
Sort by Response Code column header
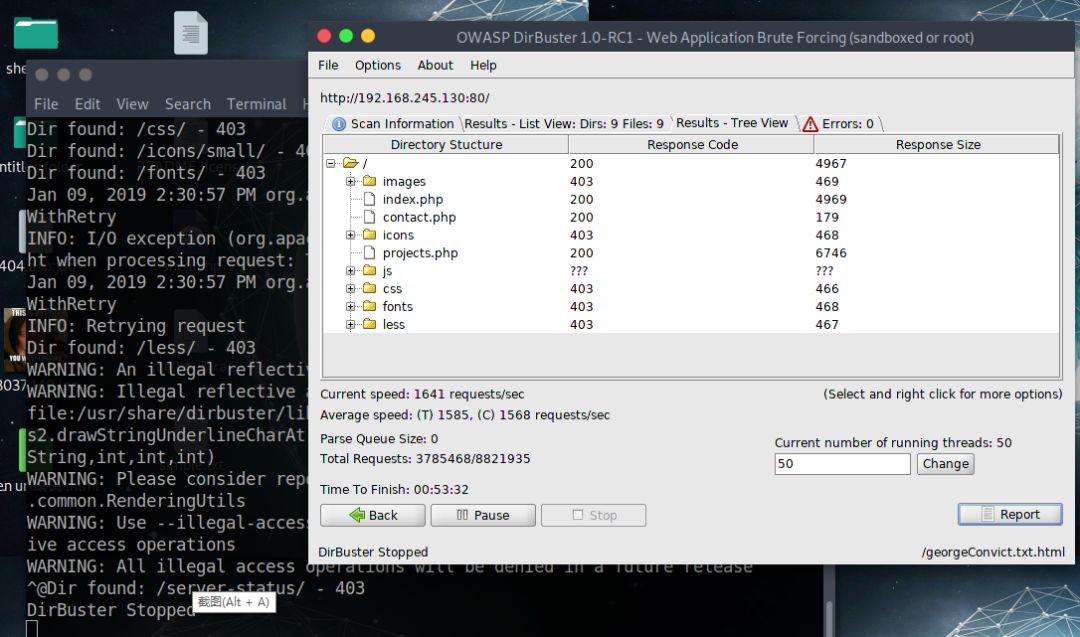point(692,145)
